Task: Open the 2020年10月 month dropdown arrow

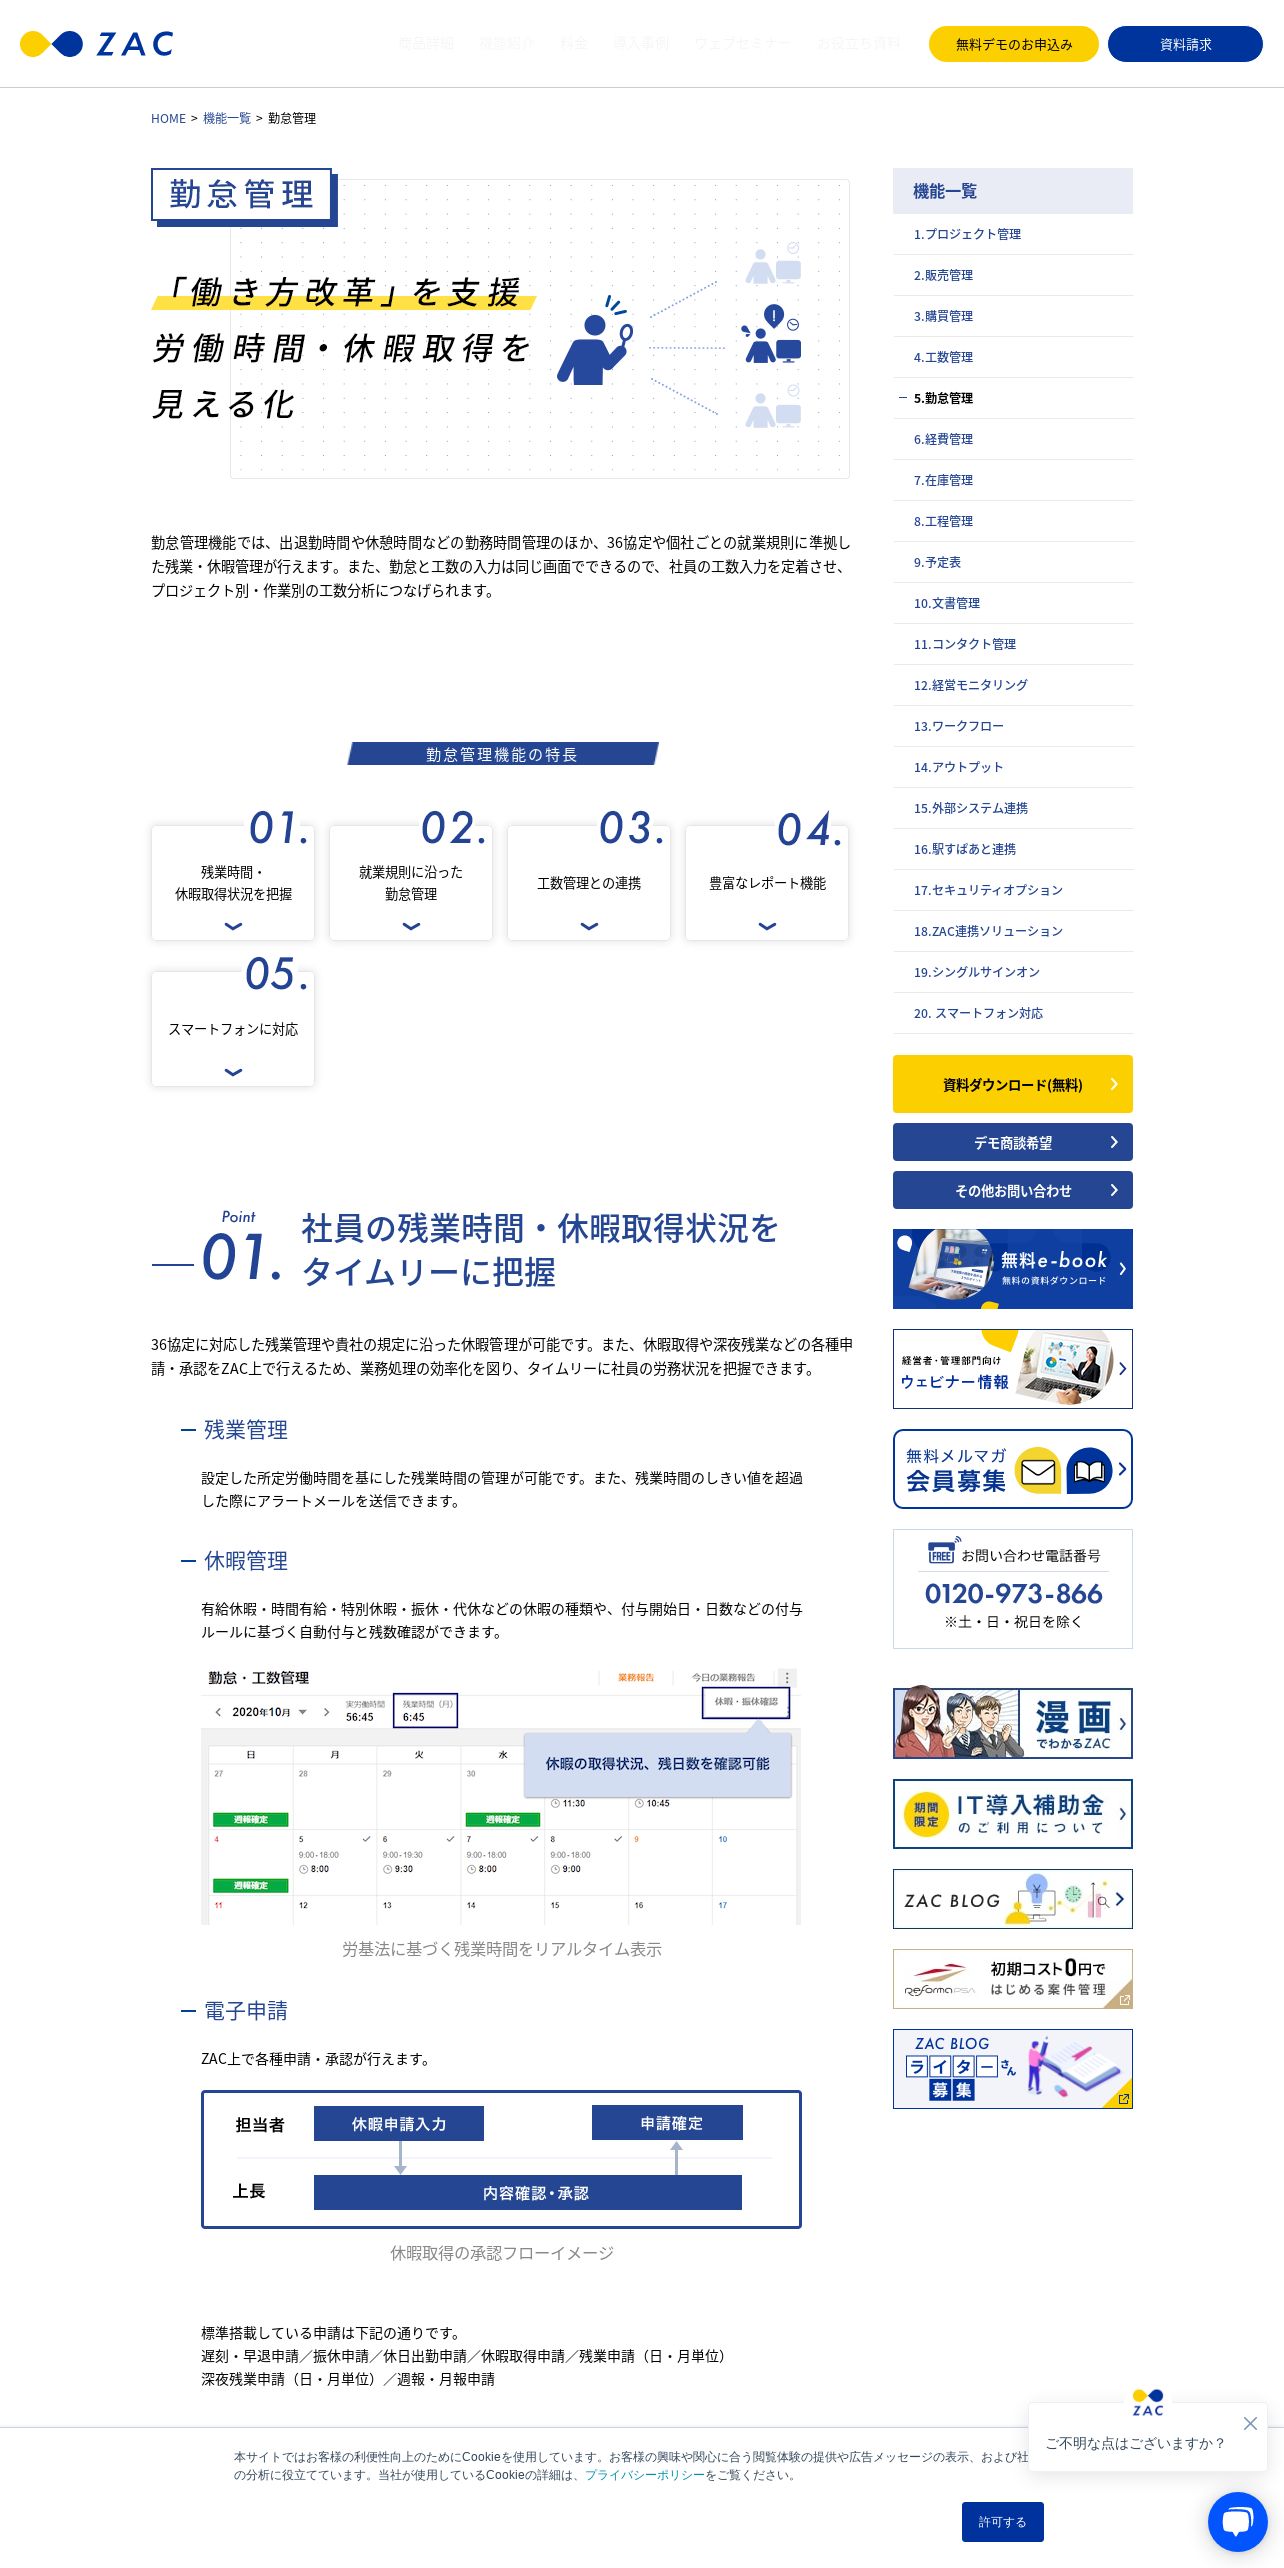Action: (303, 1712)
